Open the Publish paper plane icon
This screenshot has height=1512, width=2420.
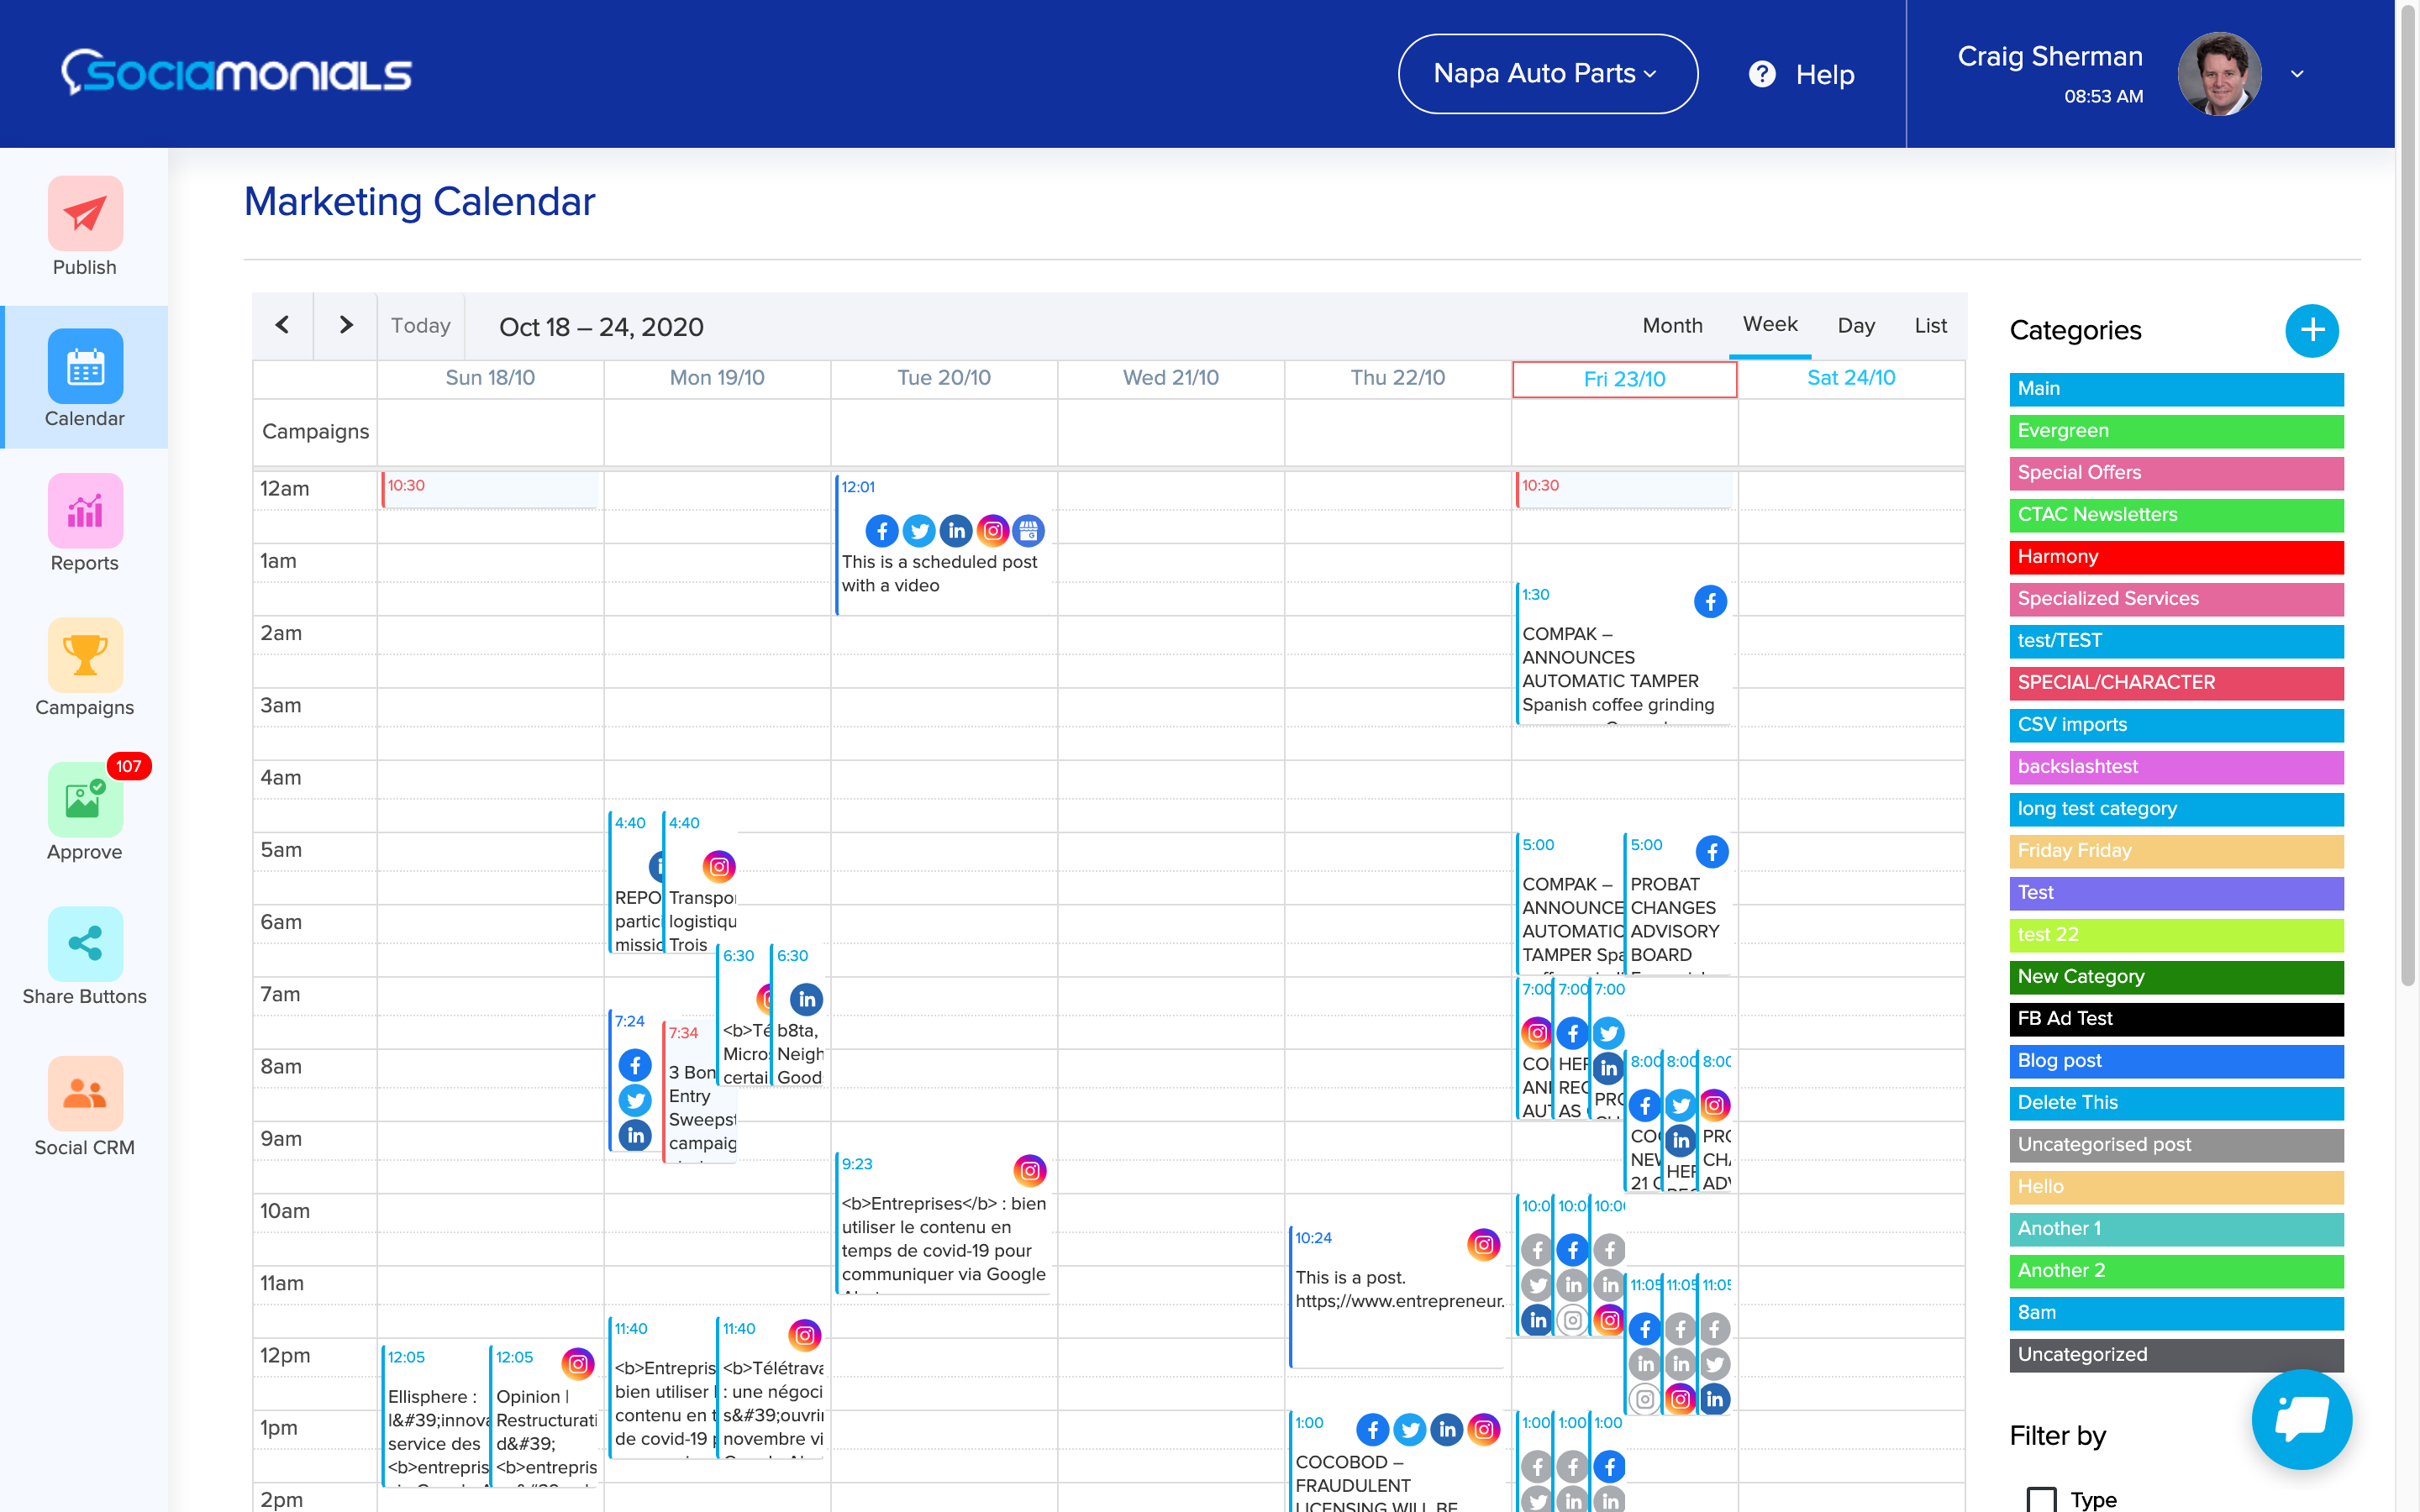85,213
